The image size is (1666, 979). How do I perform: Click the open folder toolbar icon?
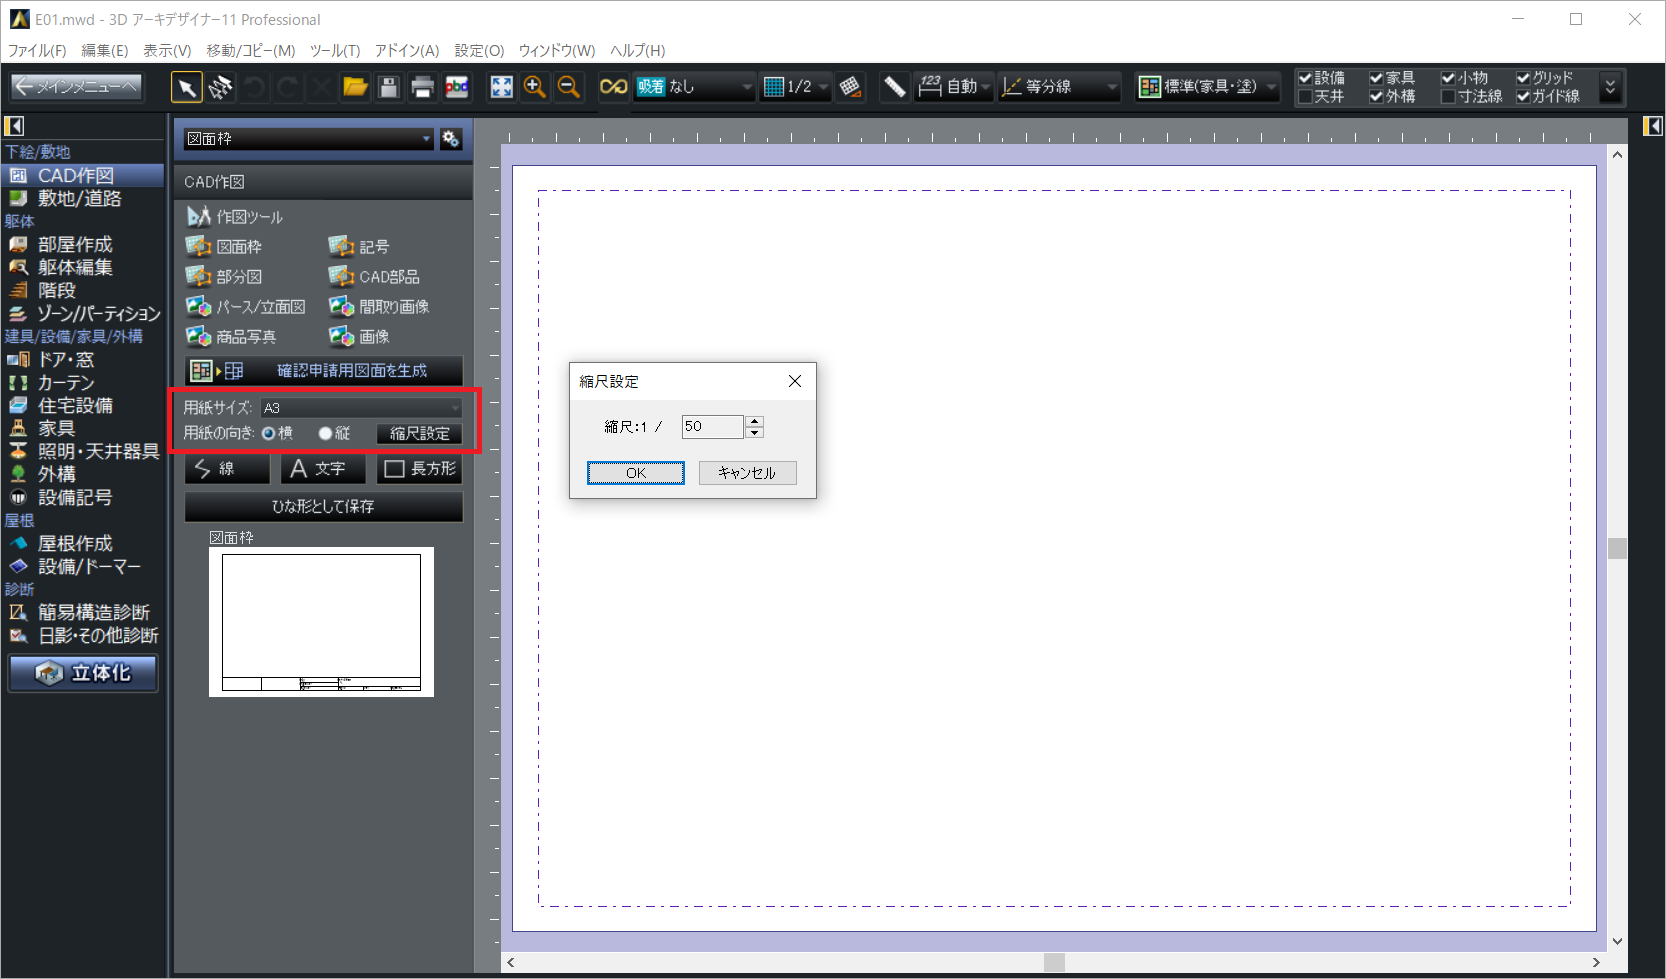(x=355, y=88)
